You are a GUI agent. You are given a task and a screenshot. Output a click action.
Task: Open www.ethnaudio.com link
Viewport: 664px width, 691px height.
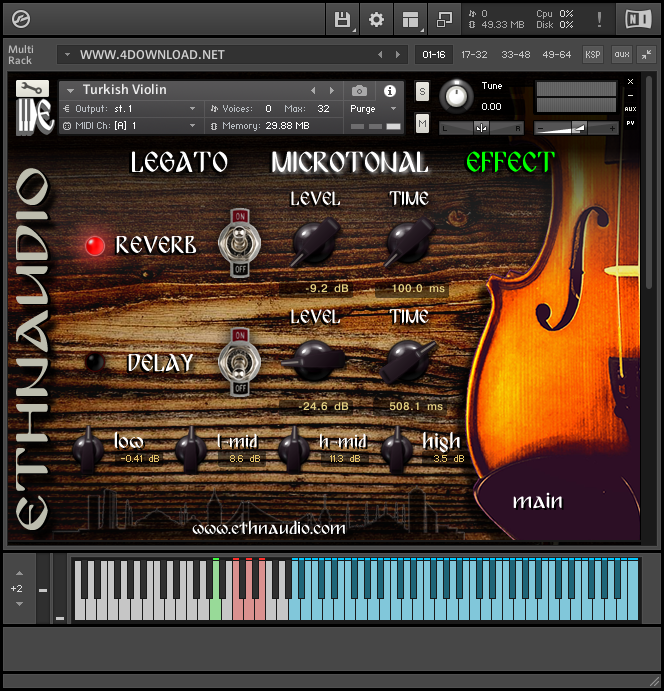269,528
